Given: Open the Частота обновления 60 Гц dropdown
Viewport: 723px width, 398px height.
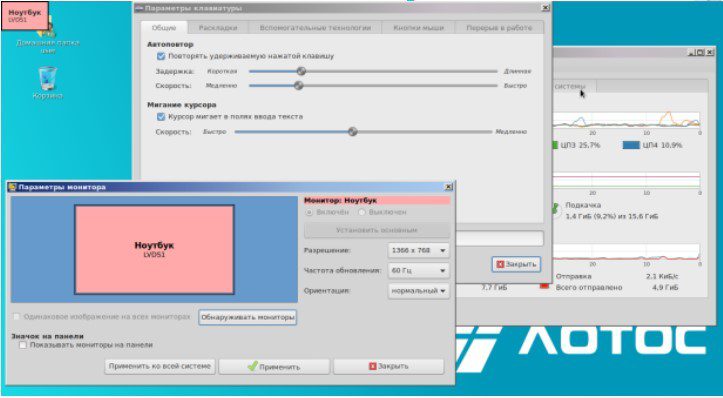Looking at the screenshot, I should pyautogui.click(x=419, y=271).
